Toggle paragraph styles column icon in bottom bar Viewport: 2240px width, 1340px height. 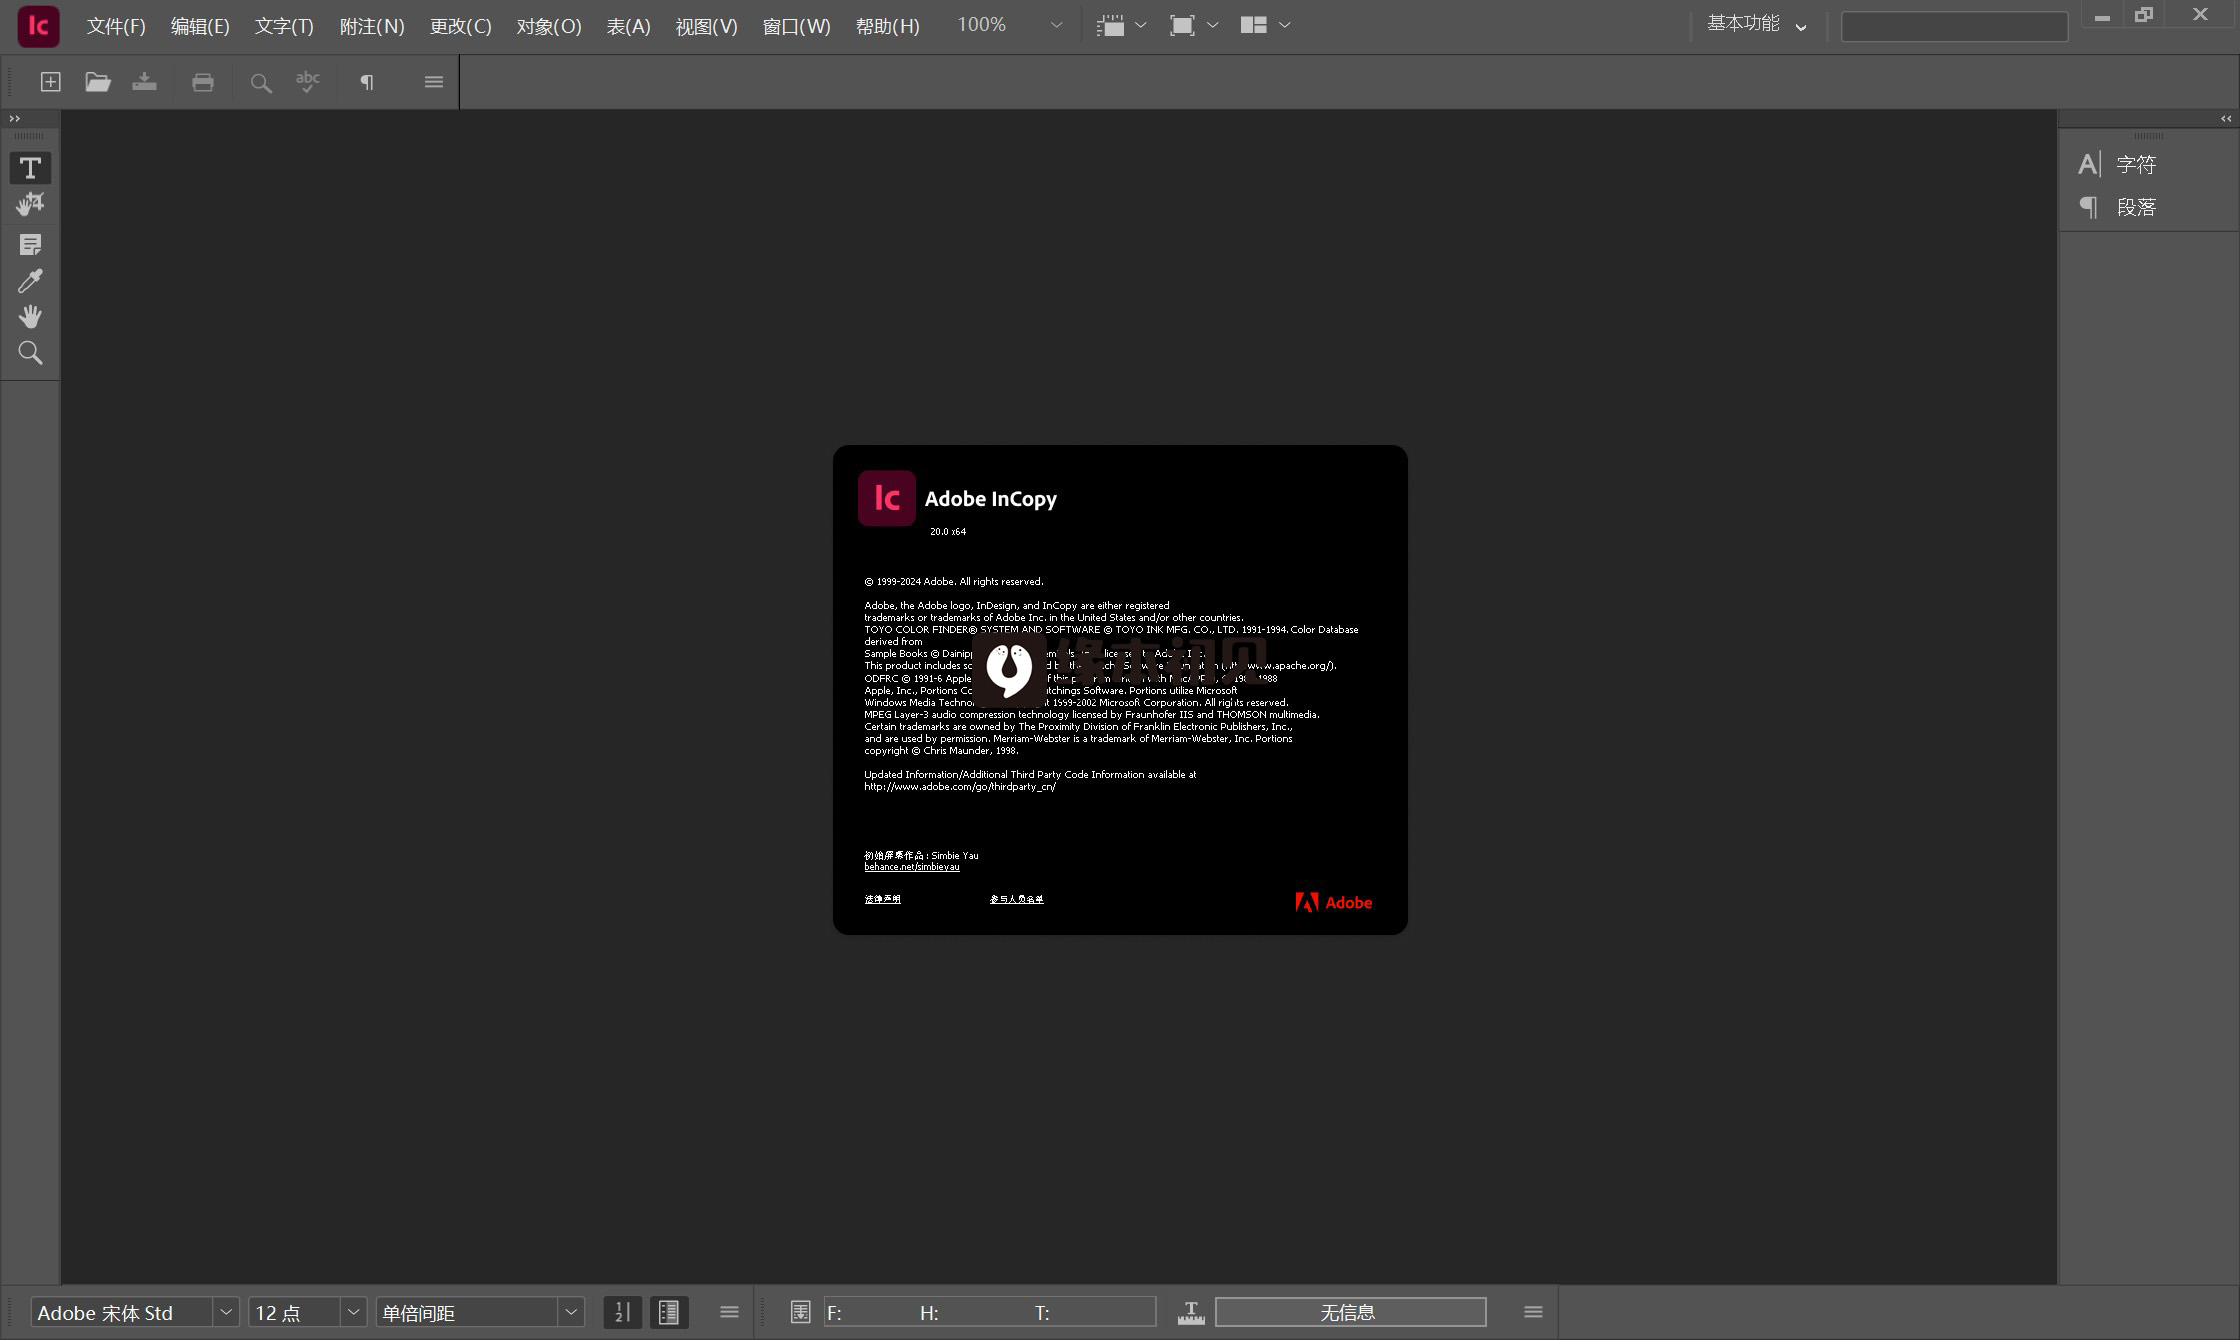(669, 1312)
